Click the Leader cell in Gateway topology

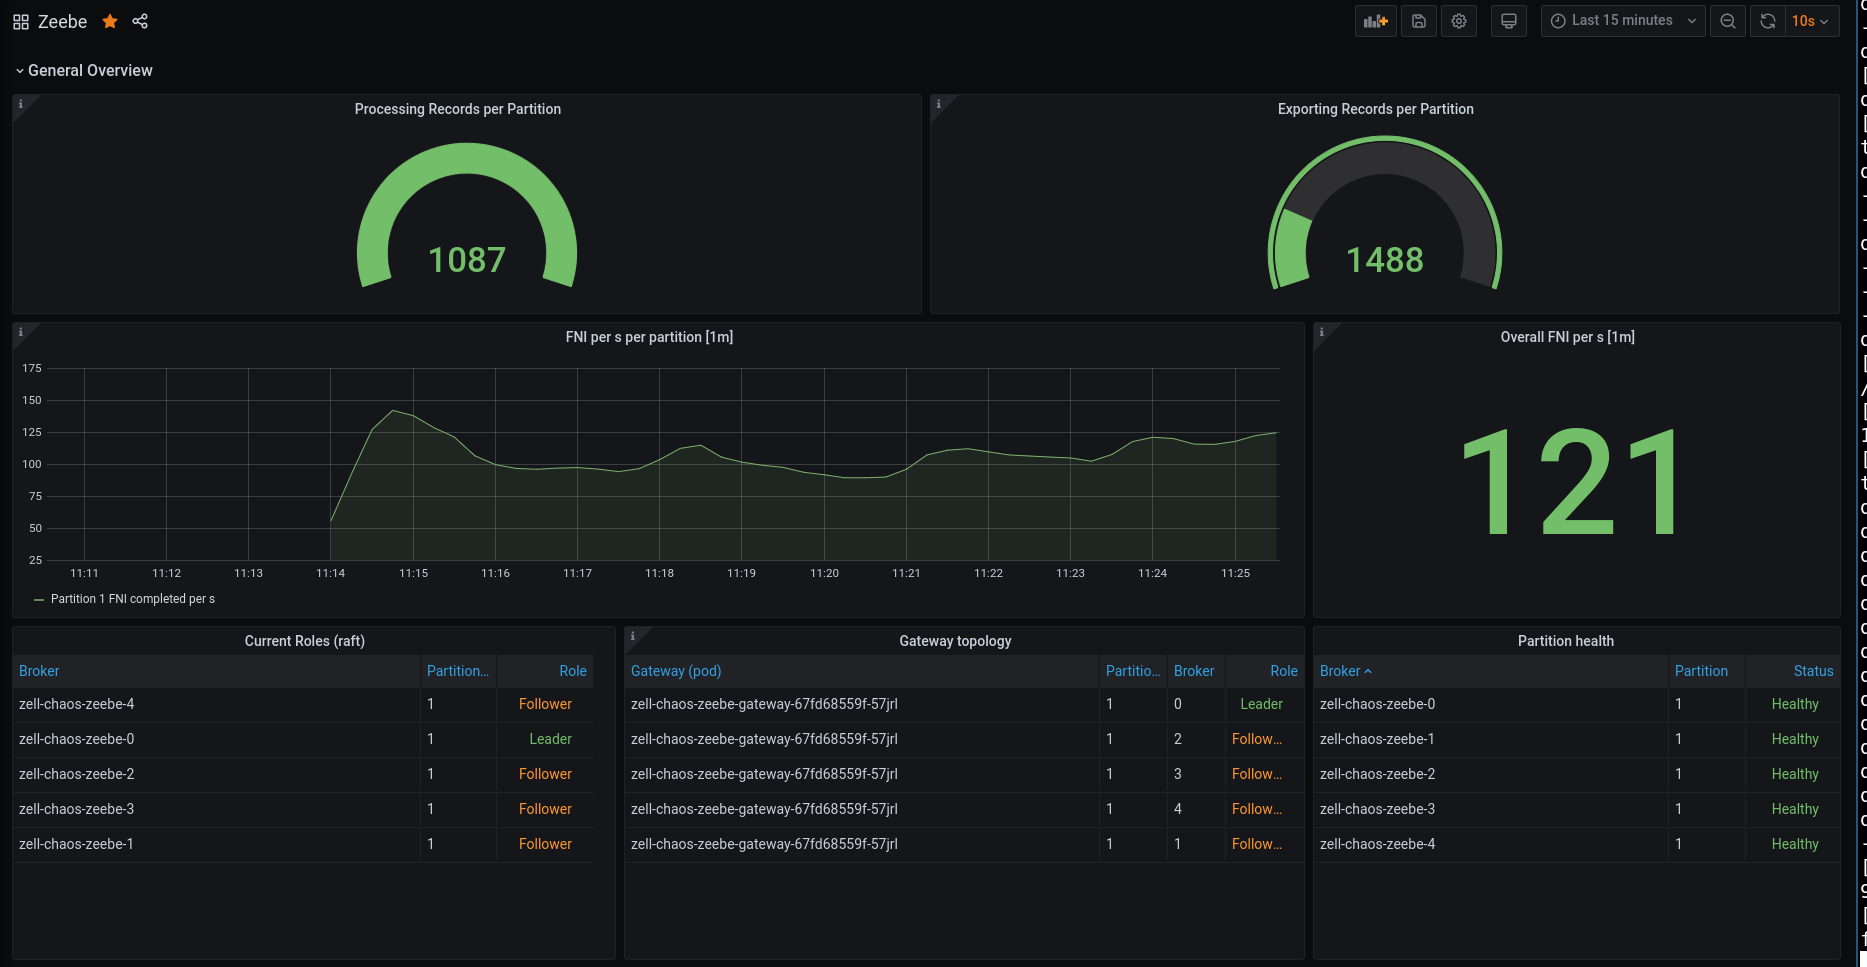click(1261, 704)
